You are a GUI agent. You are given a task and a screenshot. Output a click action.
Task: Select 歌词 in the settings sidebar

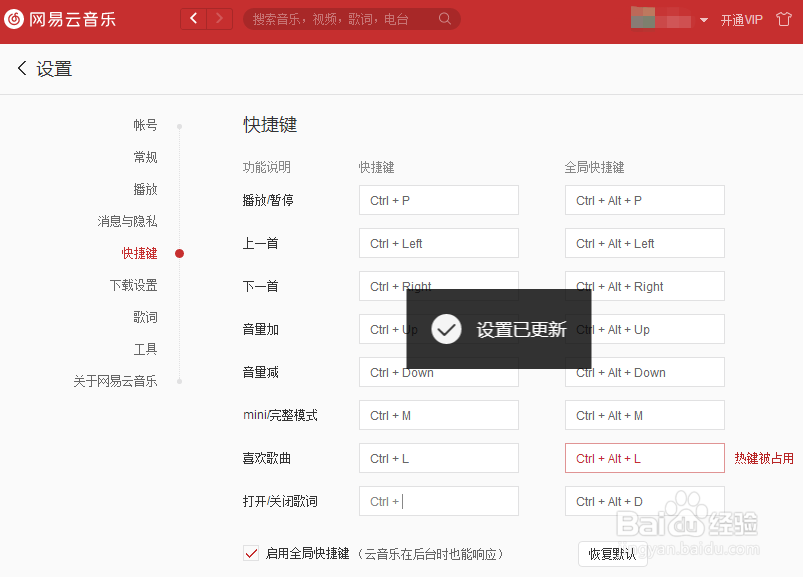[145, 317]
